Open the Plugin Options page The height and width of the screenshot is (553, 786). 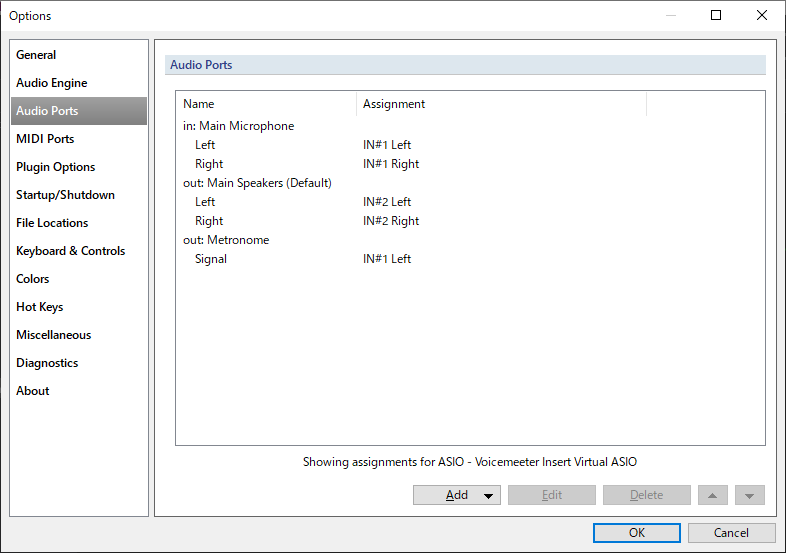56,167
